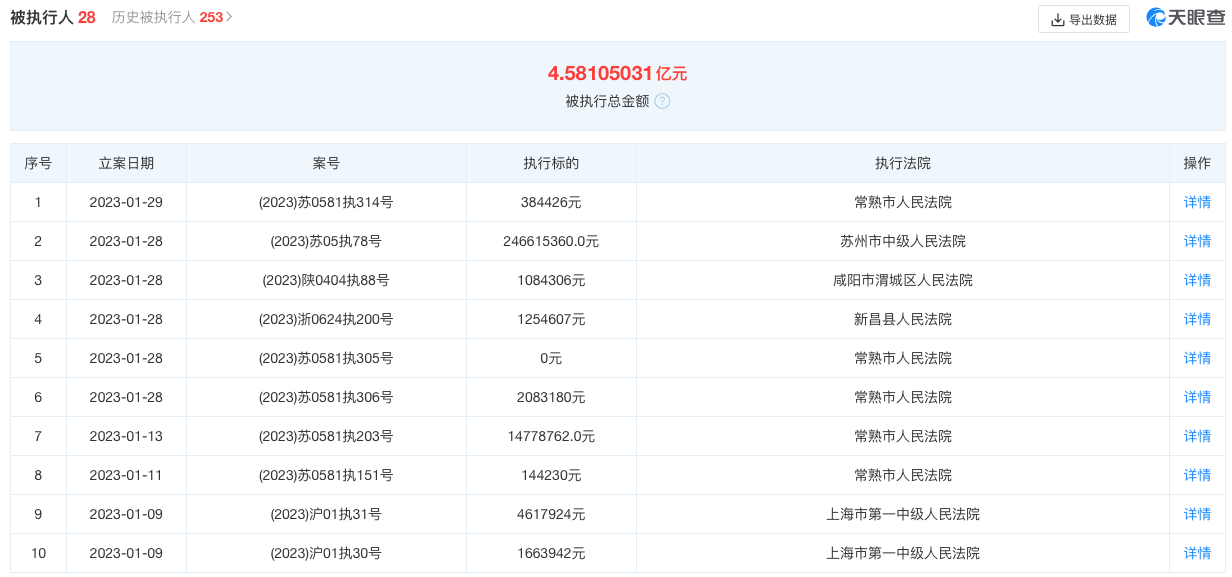Click the 执行标的 column header
Screen dimensions: 1232x577
click(551, 163)
